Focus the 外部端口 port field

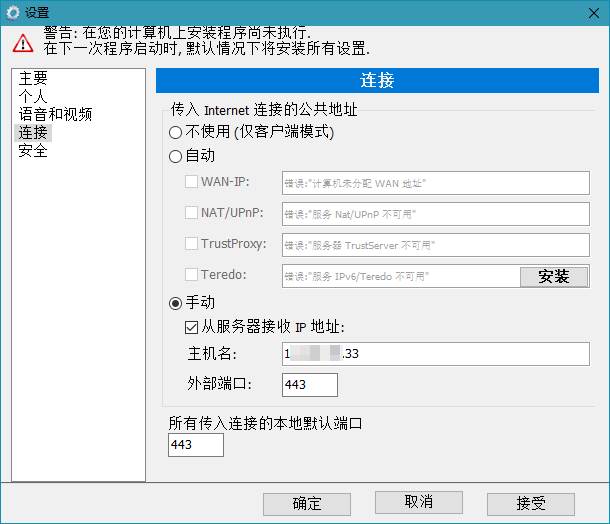pyautogui.click(x=310, y=385)
